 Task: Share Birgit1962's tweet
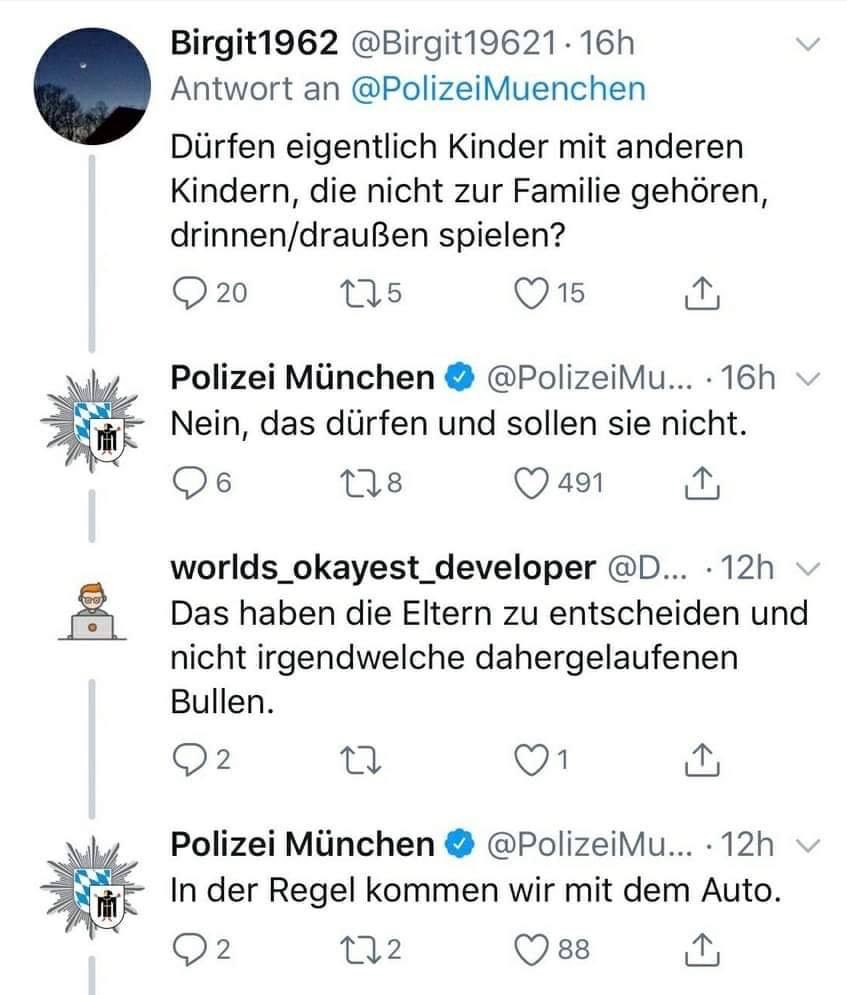(x=704, y=292)
